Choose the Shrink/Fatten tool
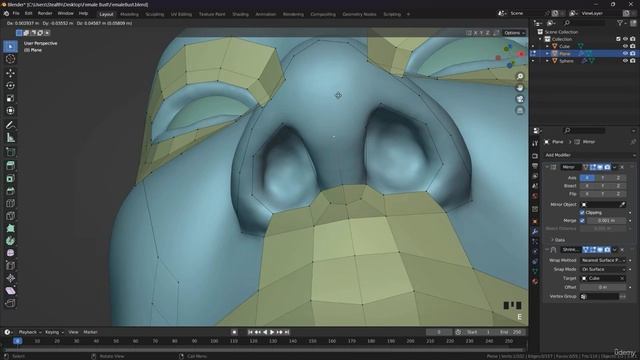 pyautogui.click(x=10, y=278)
